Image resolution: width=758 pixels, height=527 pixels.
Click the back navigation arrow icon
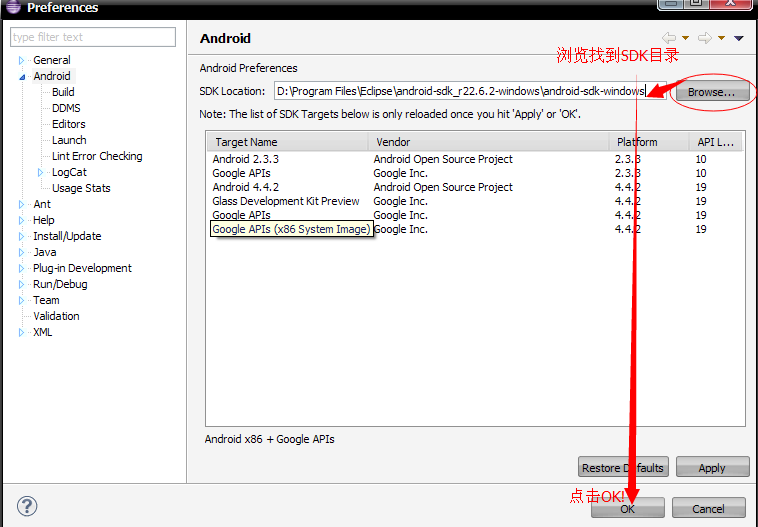tap(669, 38)
